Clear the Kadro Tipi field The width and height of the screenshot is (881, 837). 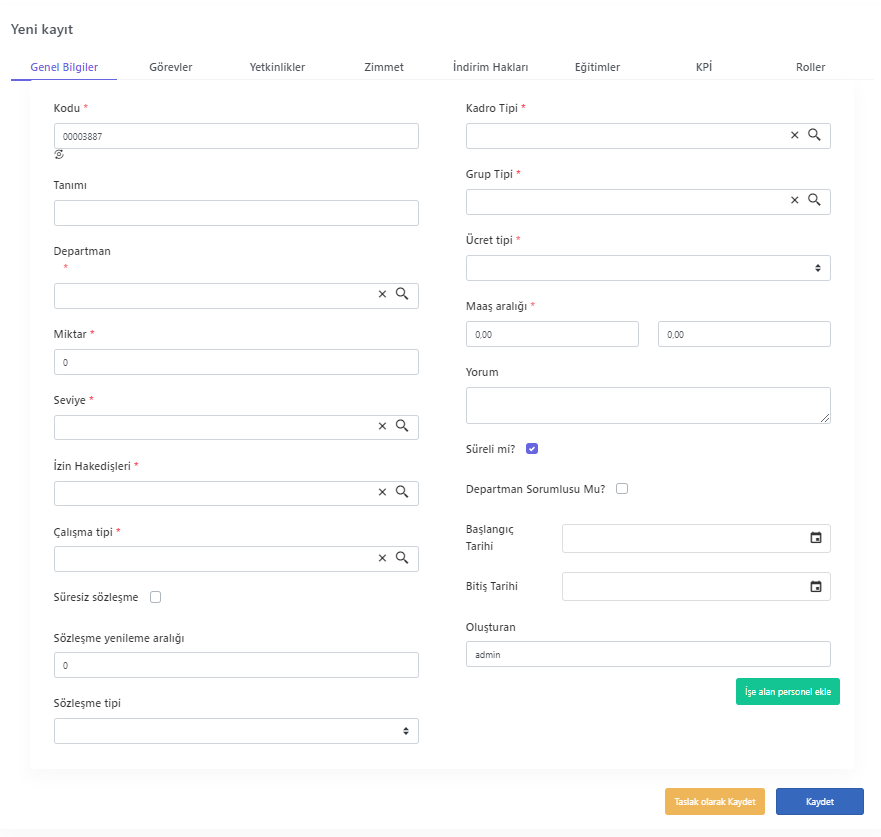794,135
